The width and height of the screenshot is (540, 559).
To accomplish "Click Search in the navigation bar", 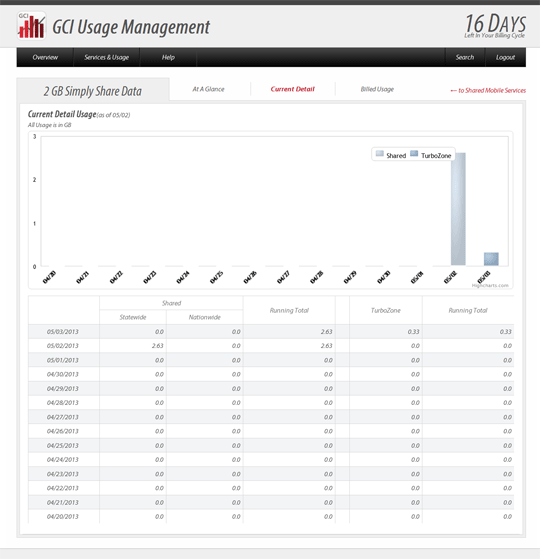I will point(465,57).
